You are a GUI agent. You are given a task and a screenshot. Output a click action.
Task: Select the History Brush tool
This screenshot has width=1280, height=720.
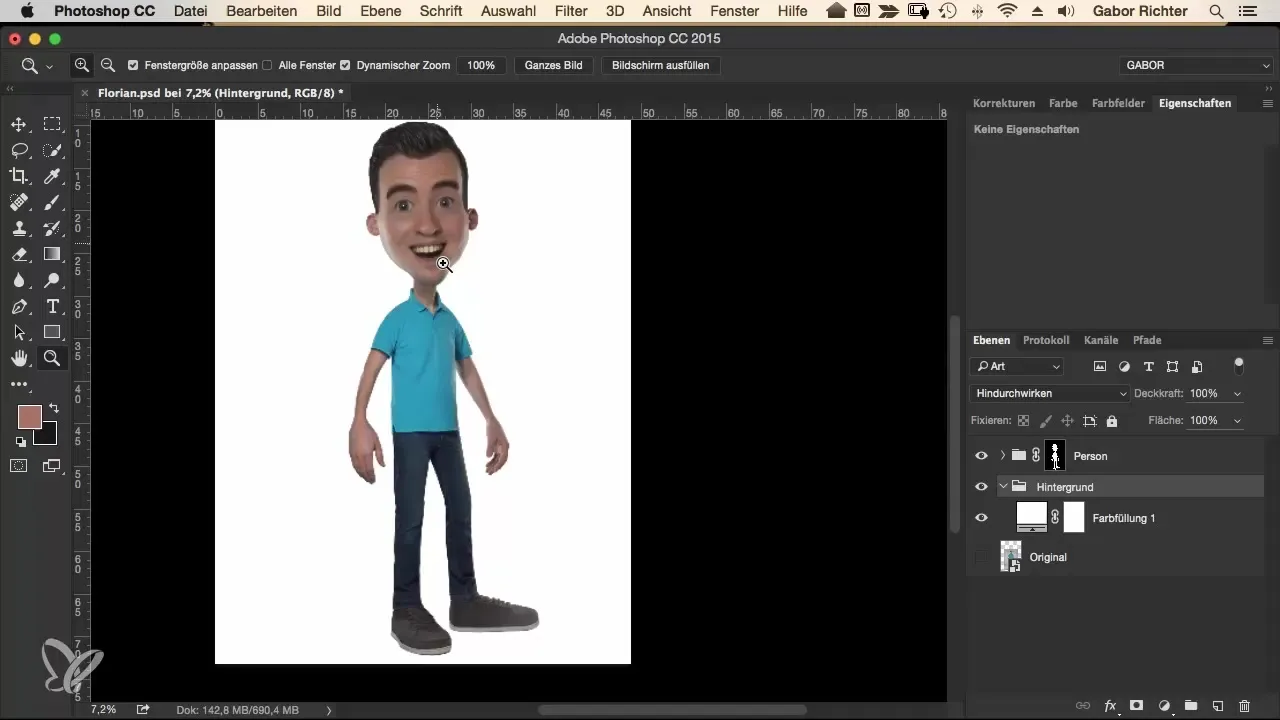(x=52, y=228)
